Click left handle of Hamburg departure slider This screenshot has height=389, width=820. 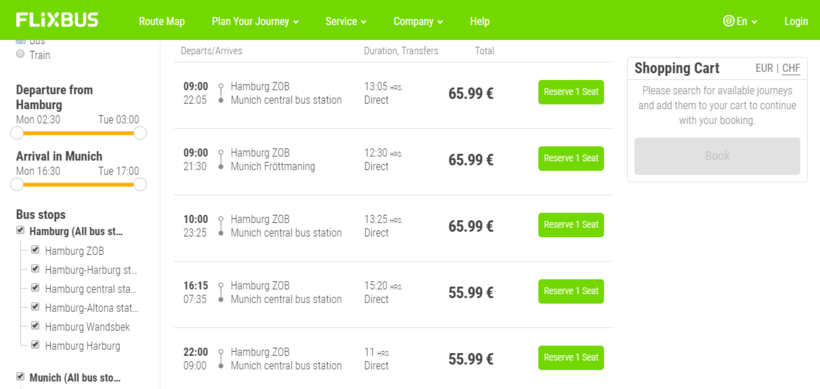pos(17,133)
